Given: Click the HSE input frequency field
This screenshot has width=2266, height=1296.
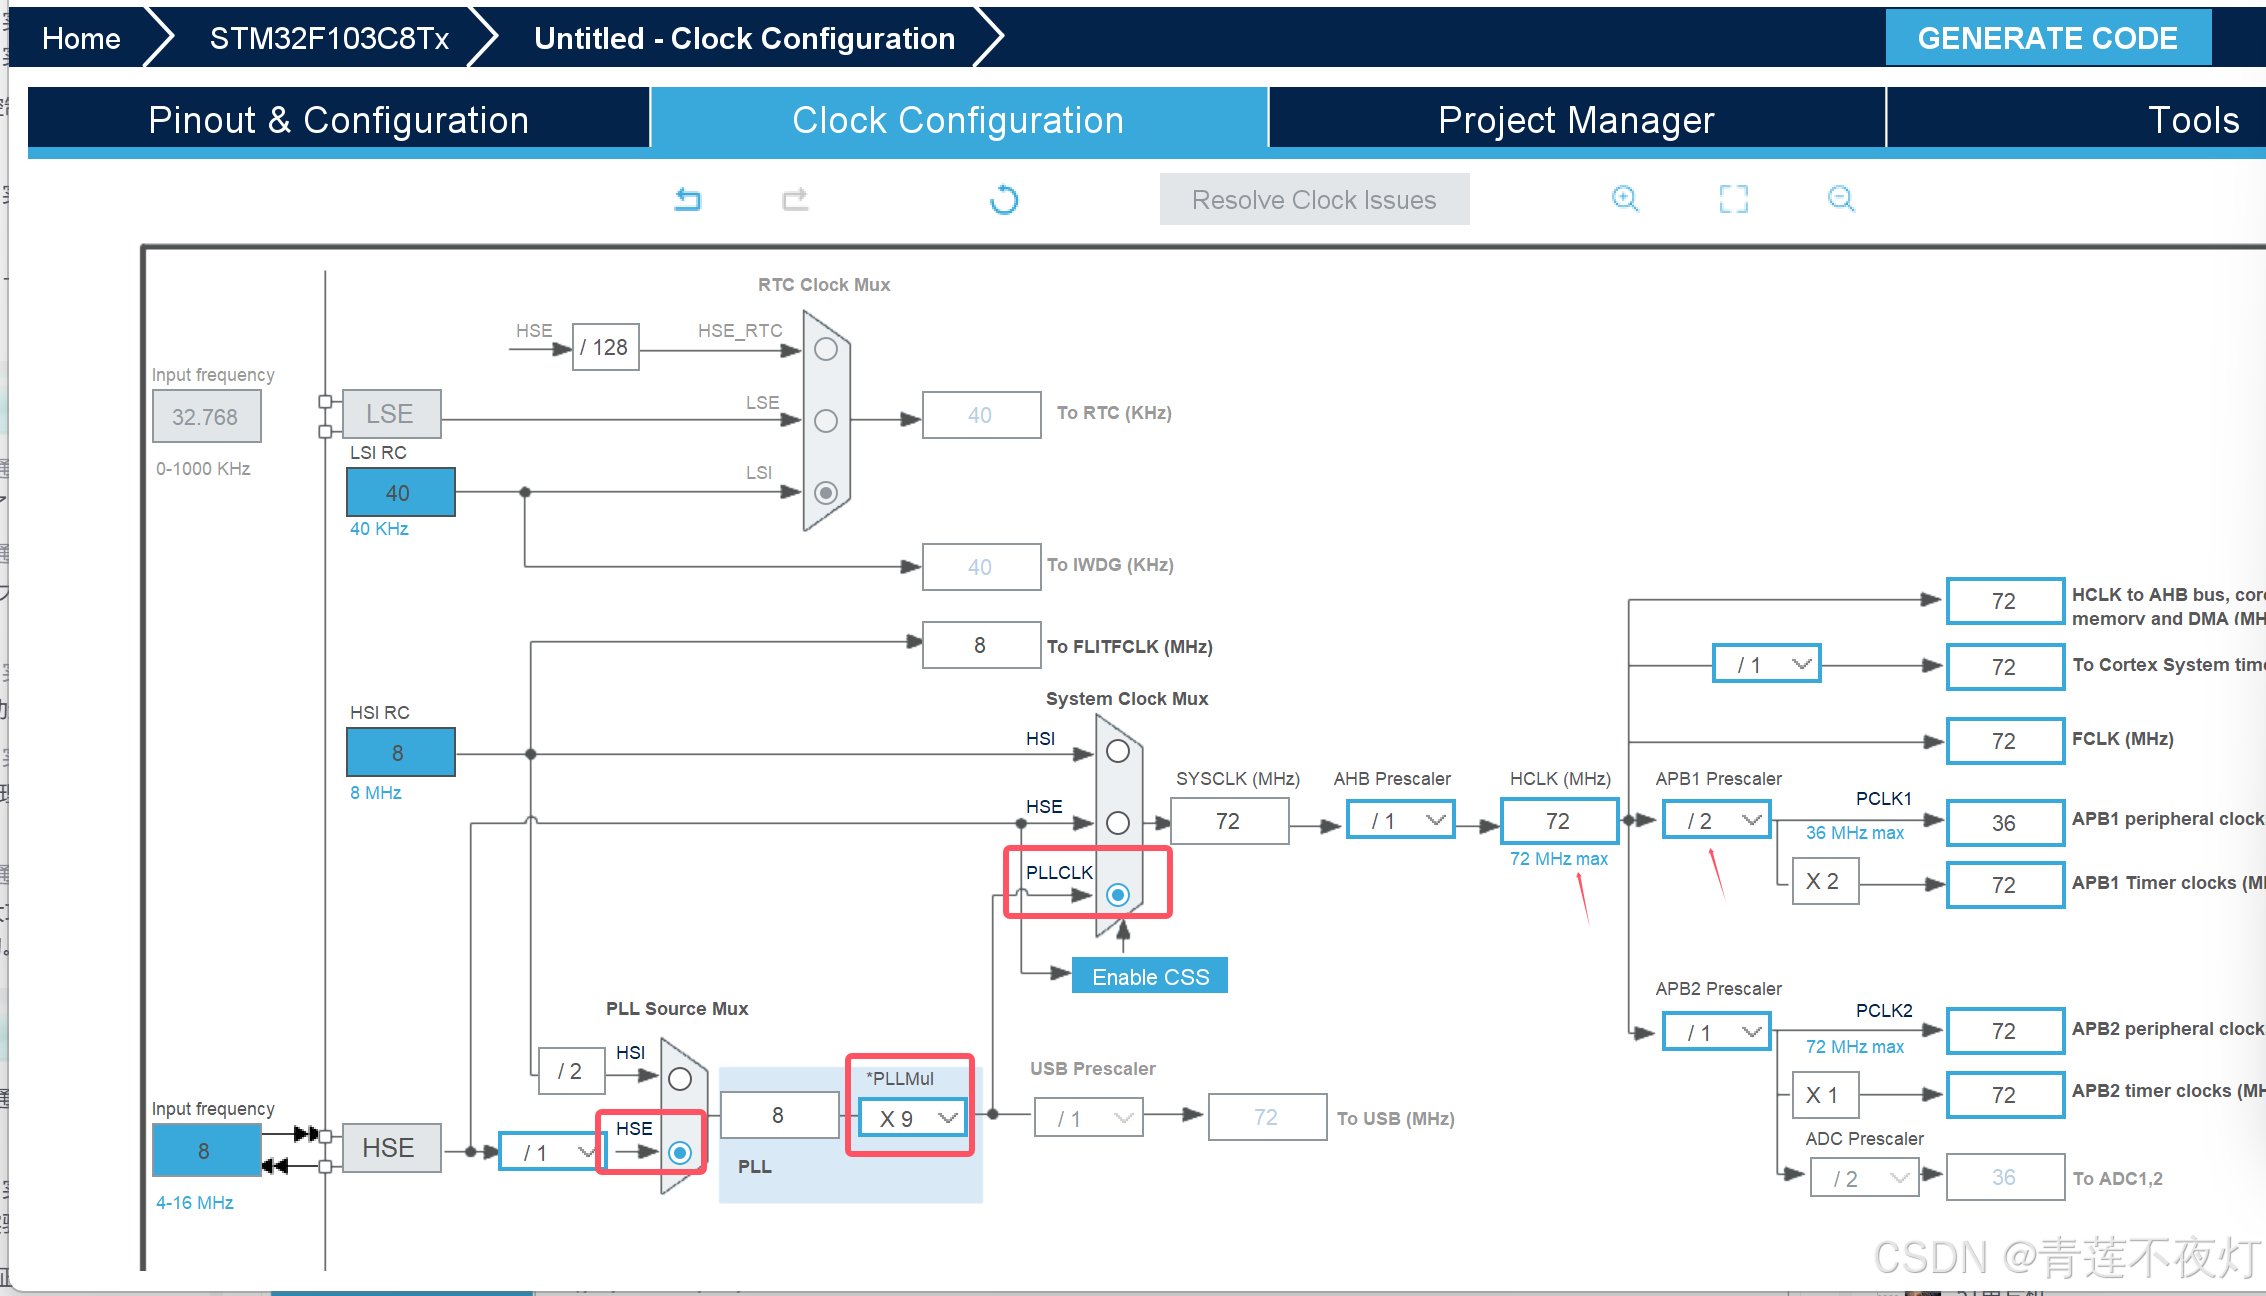Looking at the screenshot, I should point(205,1151).
